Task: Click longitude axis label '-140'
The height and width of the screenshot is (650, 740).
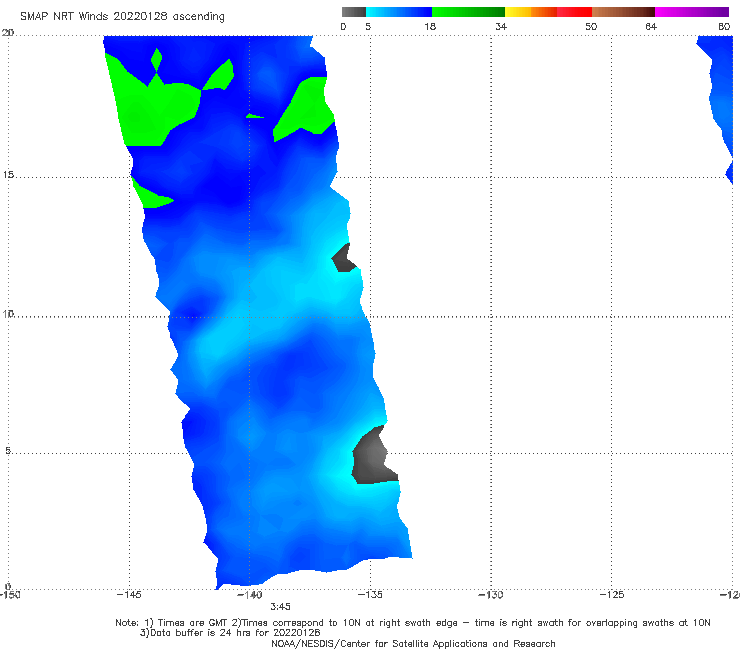Action: point(250,595)
